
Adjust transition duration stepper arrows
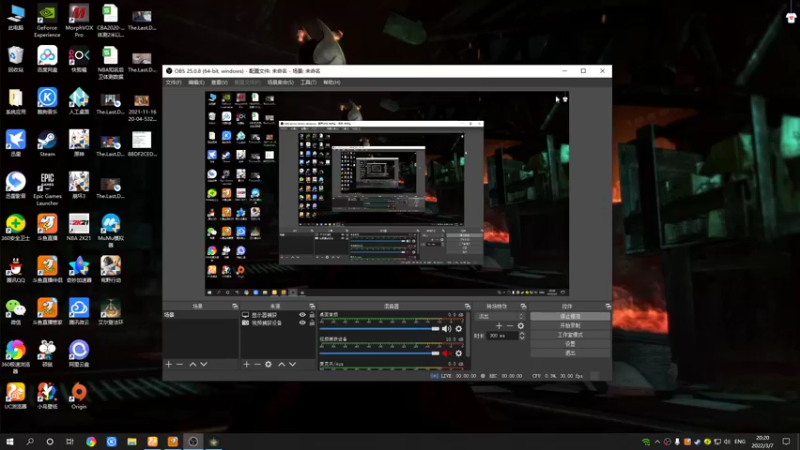point(521,335)
